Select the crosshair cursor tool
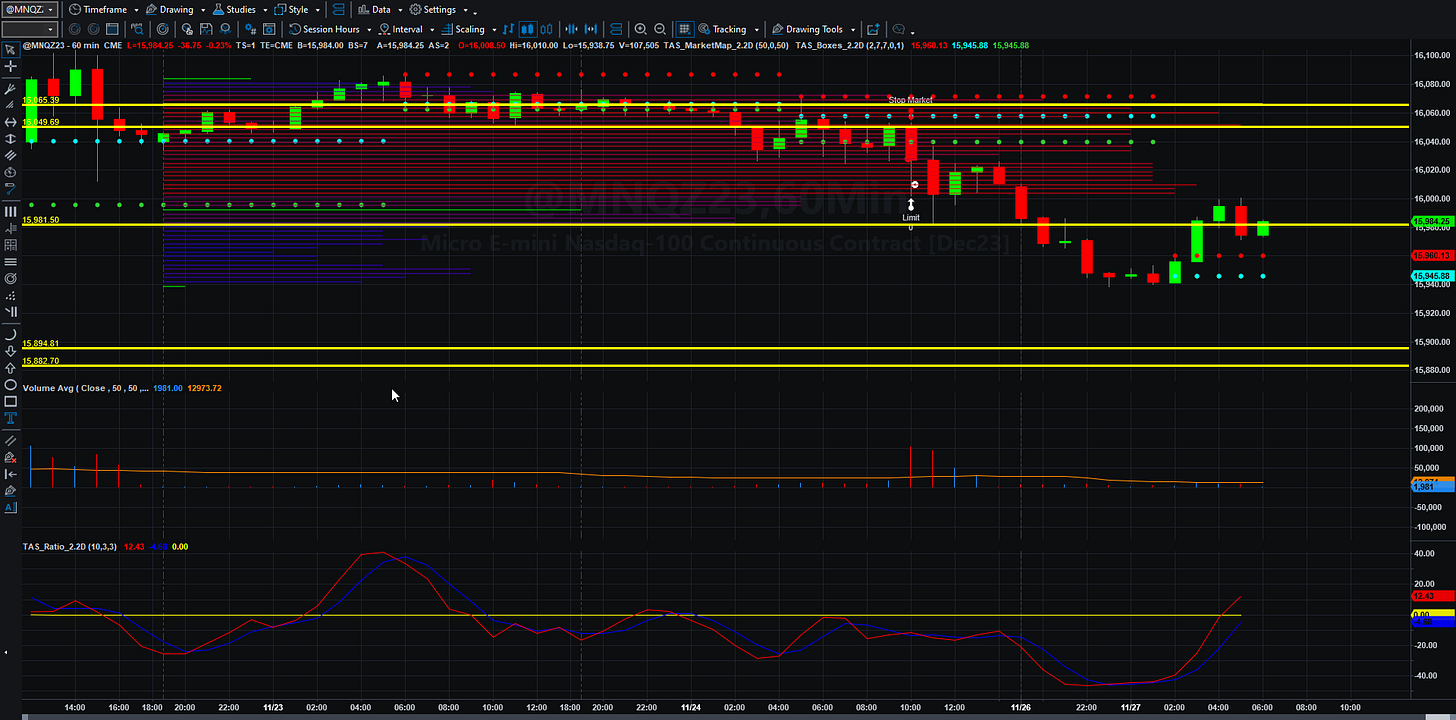The height and width of the screenshot is (720, 1456). [11, 66]
